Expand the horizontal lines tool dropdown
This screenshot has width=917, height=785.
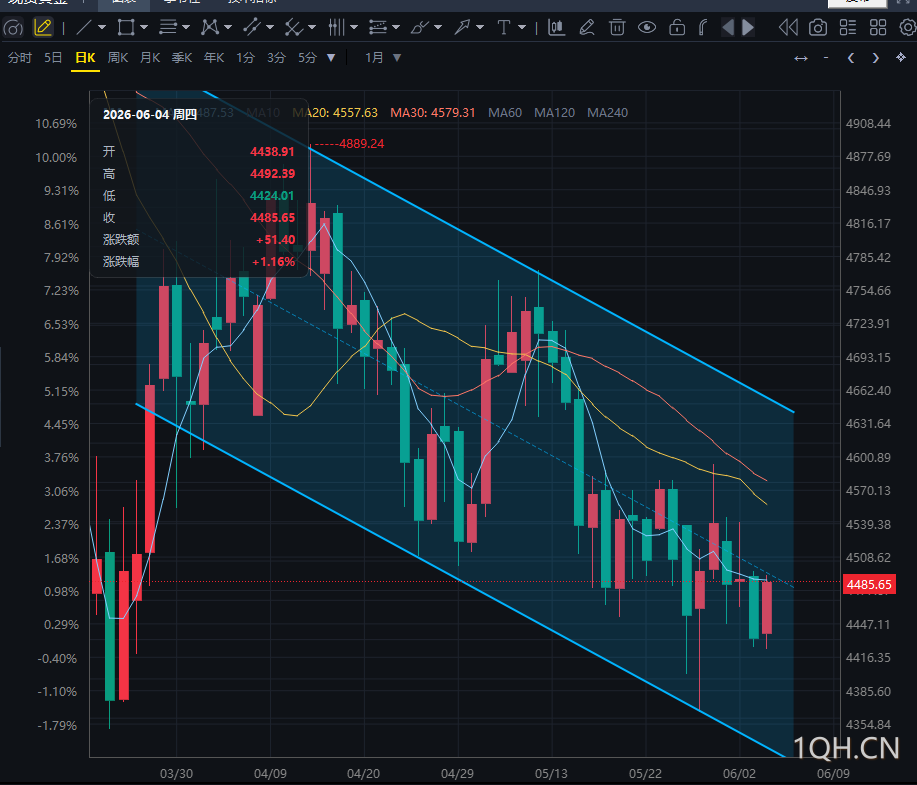click(186, 27)
